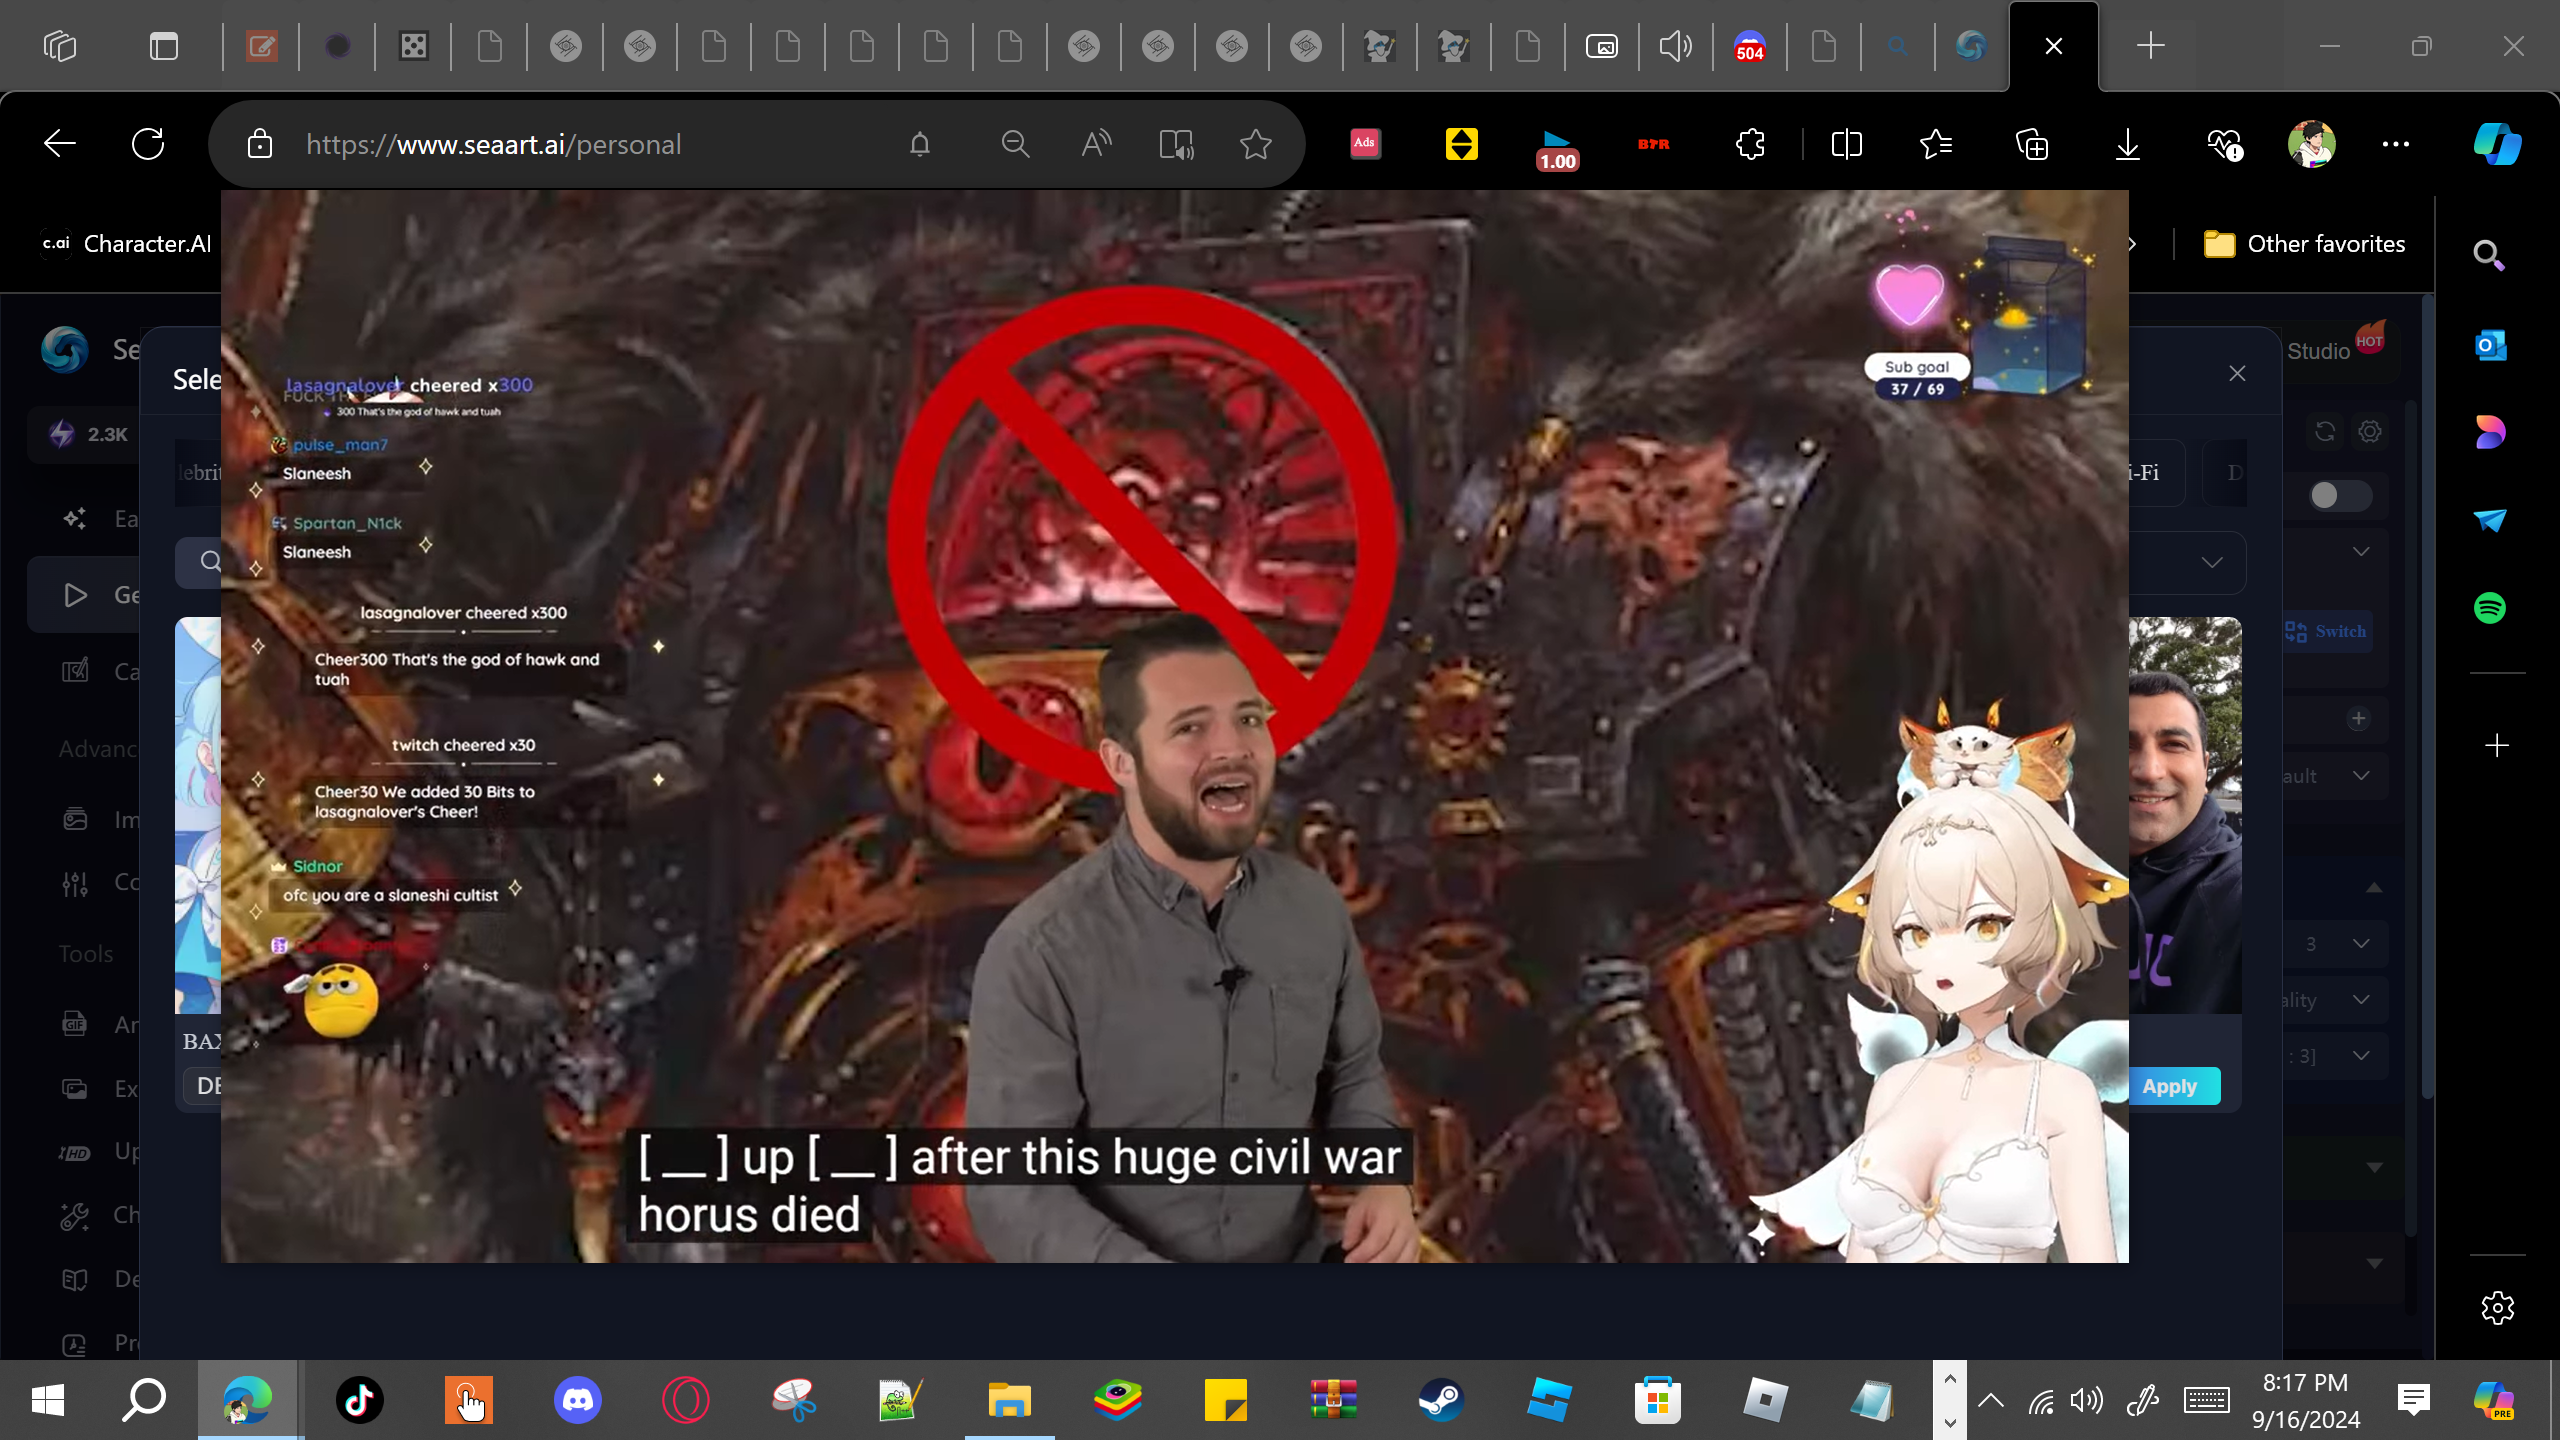Open TikTok from the taskbar
2560x1440 pixels.
click(x=360, y=1400)
